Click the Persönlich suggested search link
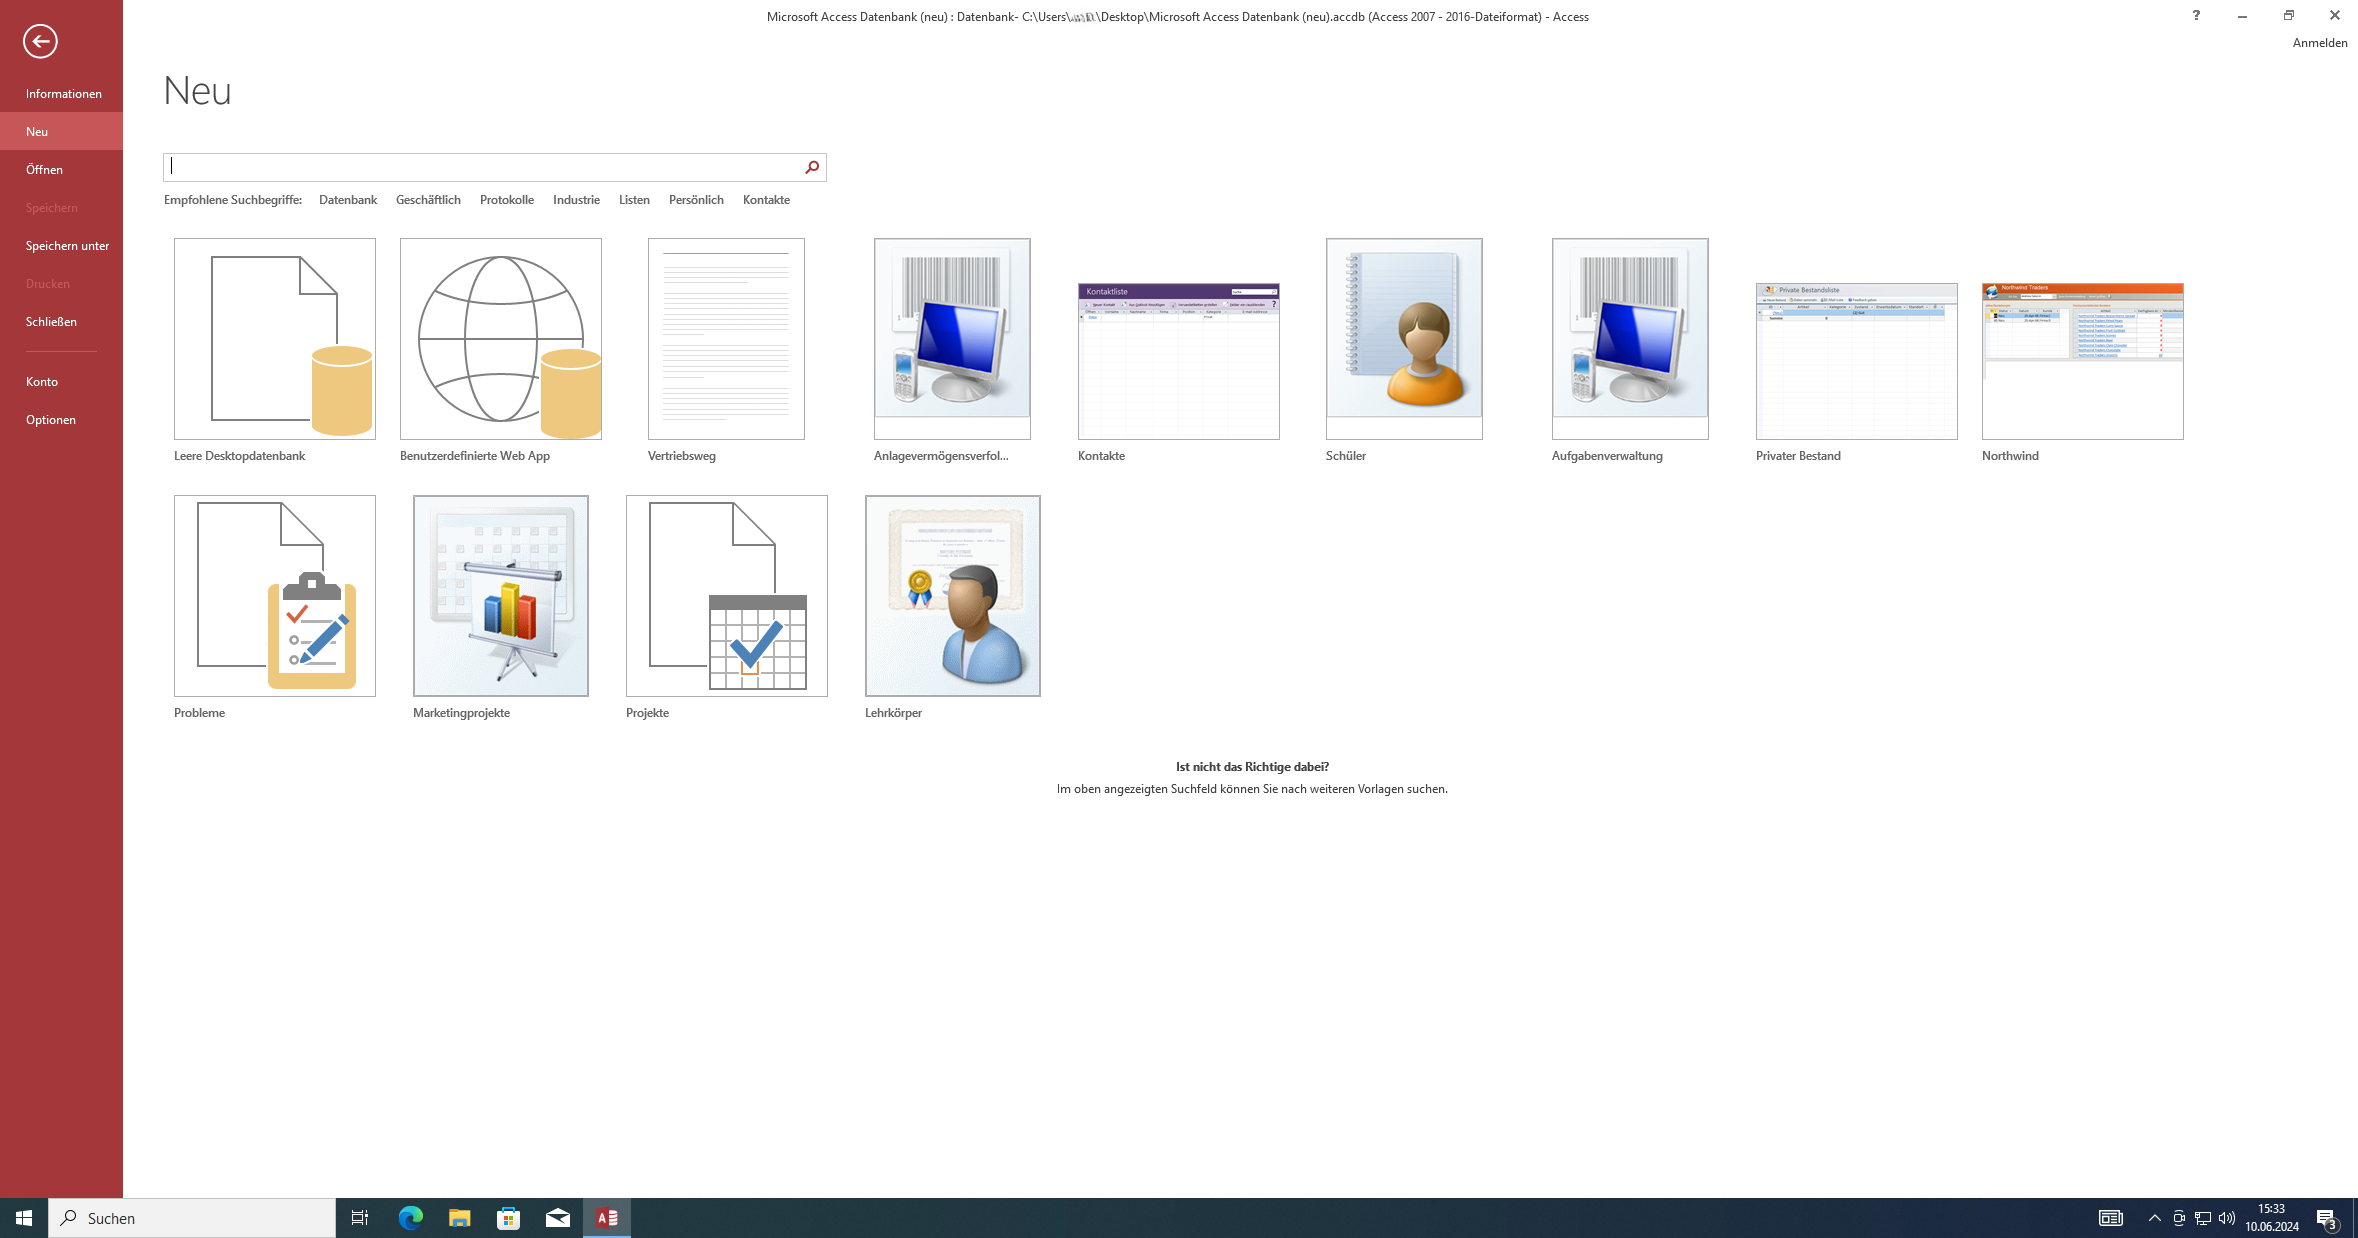 696,200
